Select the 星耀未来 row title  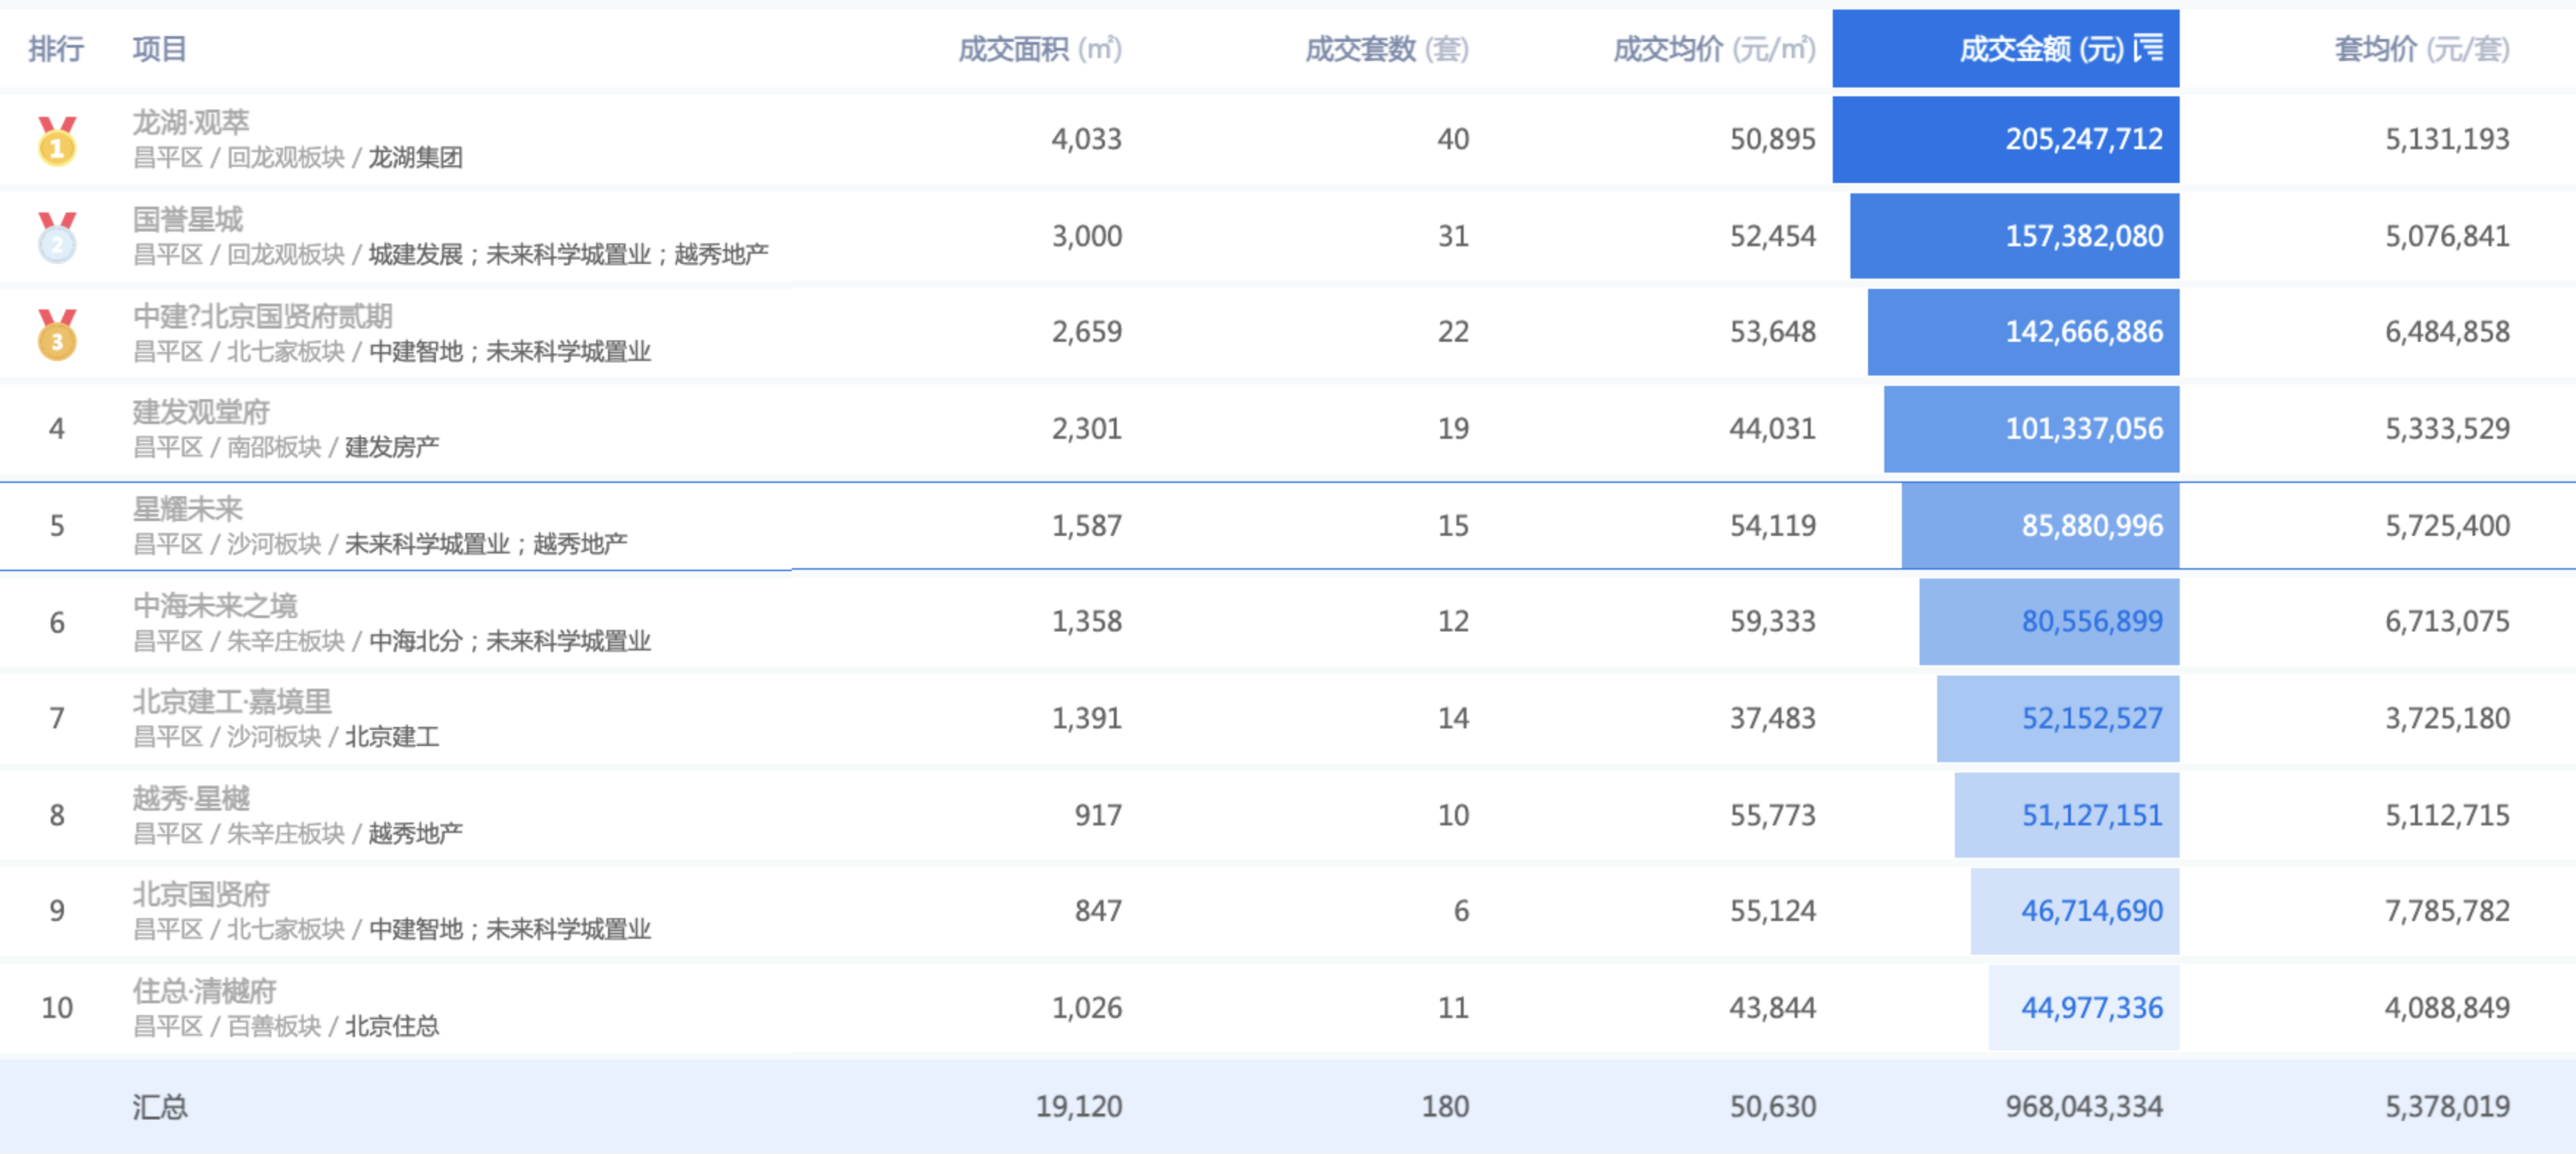coord(188,509)
